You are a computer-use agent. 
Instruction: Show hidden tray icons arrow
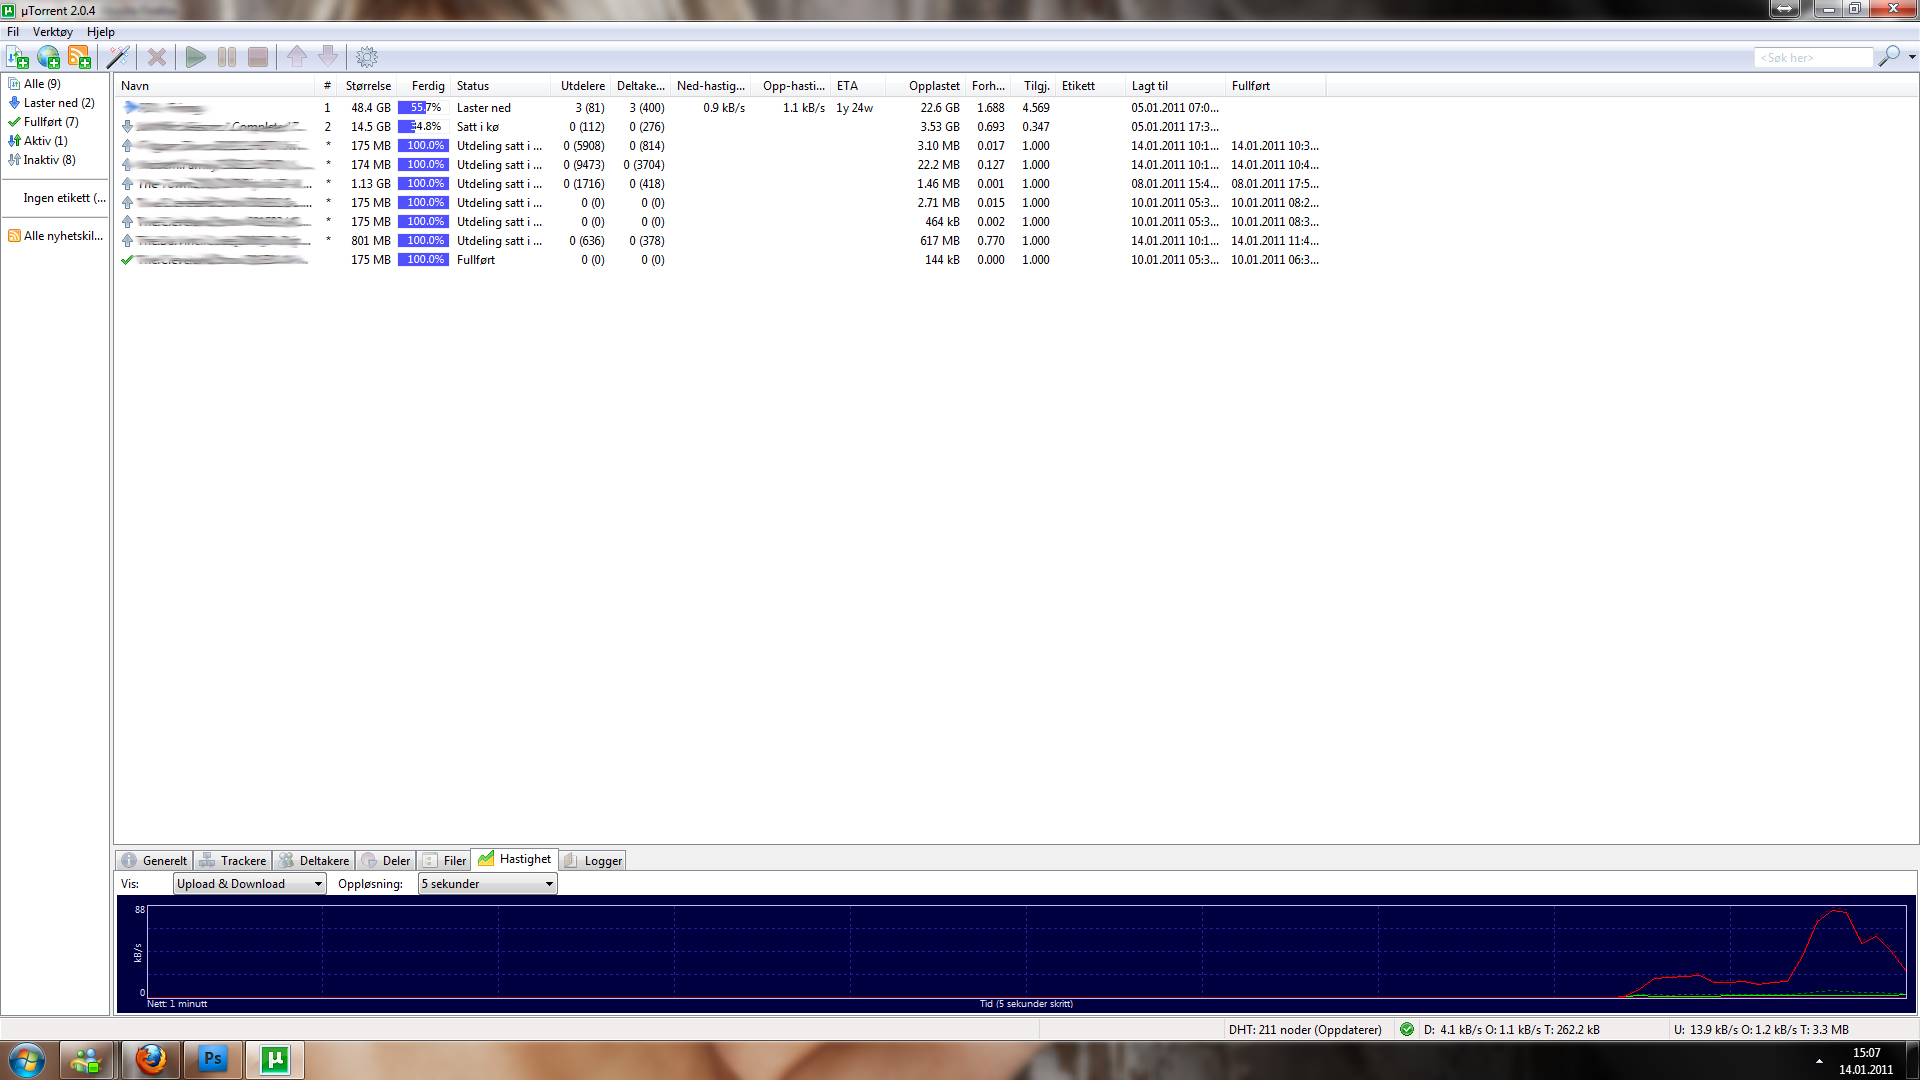pos(1819,1061)
